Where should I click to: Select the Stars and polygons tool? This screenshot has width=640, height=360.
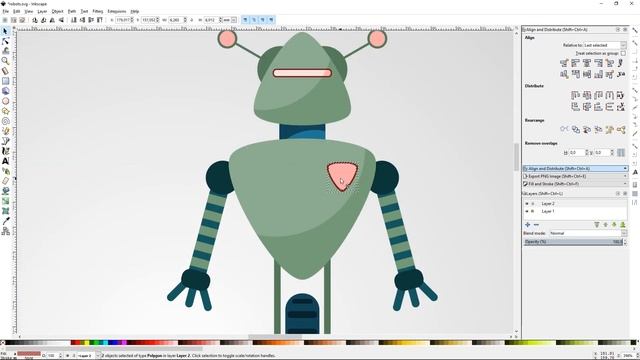tap(5, 111)
